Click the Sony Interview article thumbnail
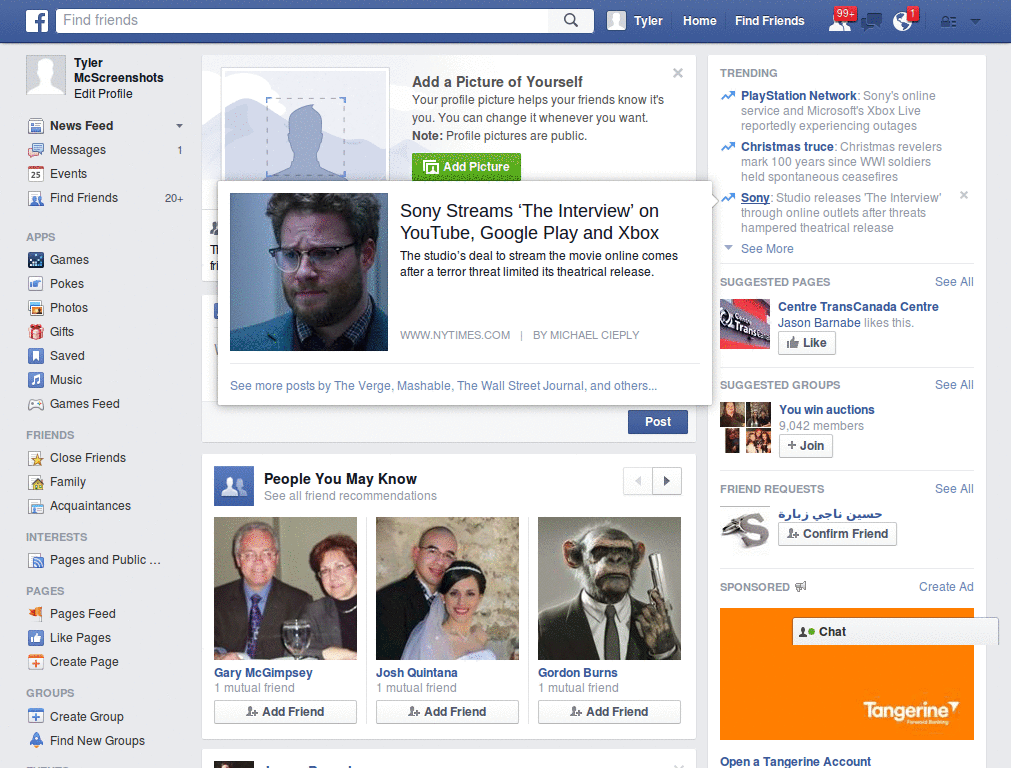Image resolution: width=1024 pixels, height=768 pixels. 309,272
